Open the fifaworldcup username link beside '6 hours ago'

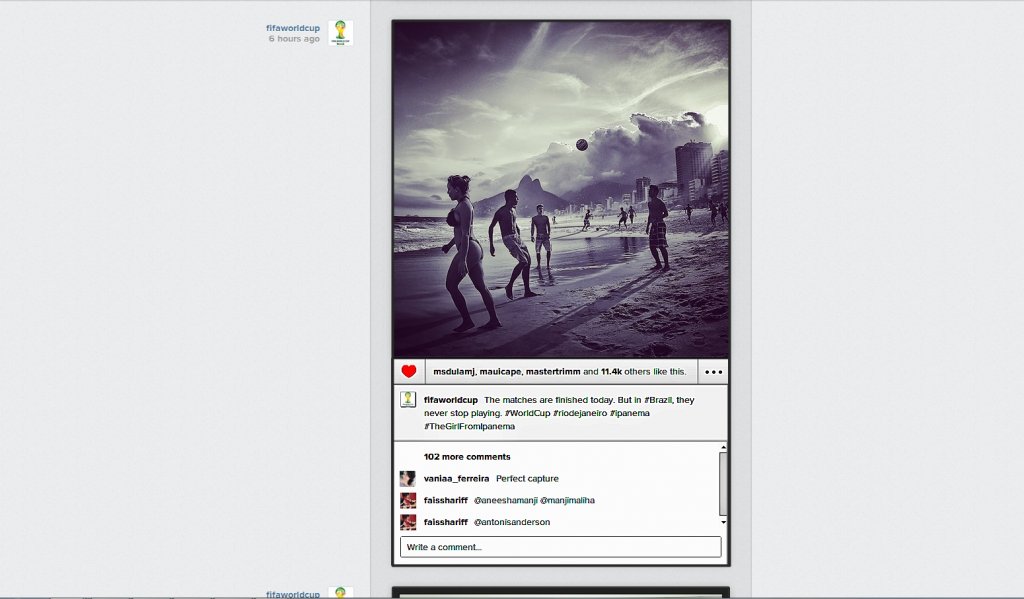(293, 28)
